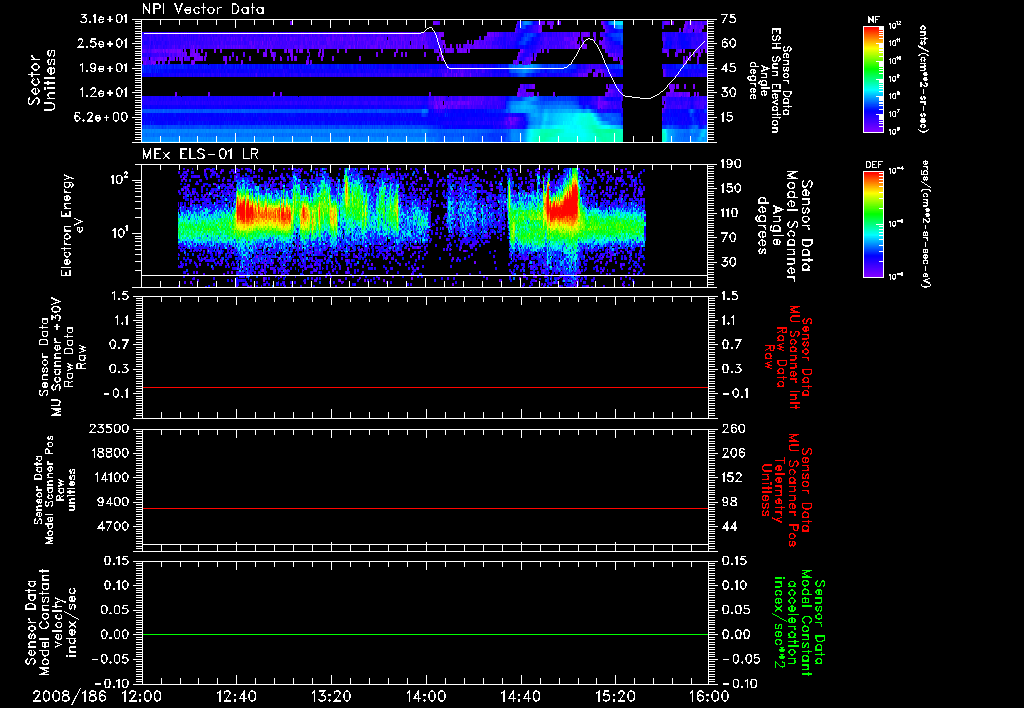Click the "152" telemetry axis value
1024x708 pixels.
coord(731,477)
